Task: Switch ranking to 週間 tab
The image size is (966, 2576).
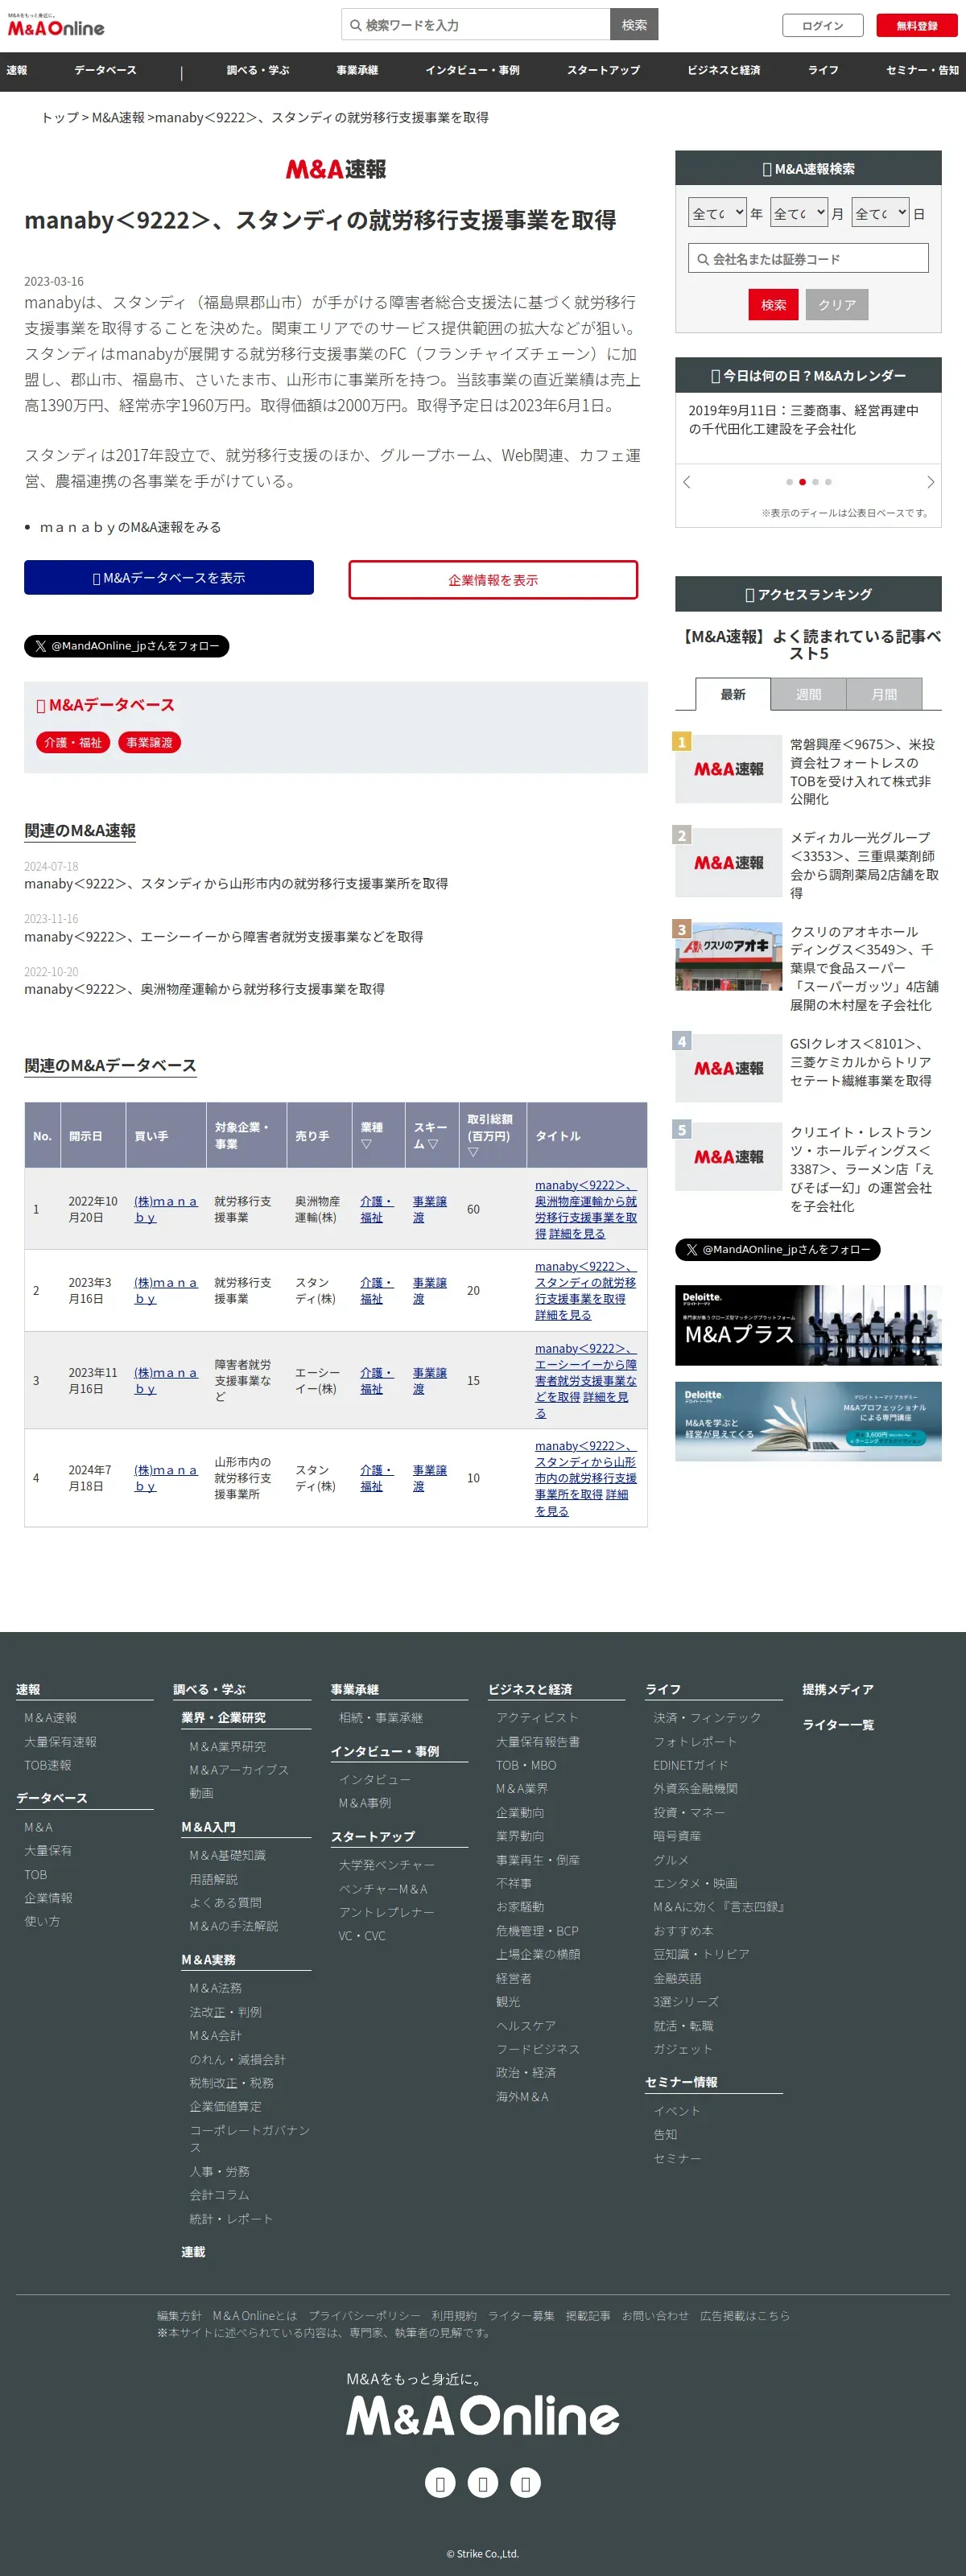Action: [x=809, y=694]
